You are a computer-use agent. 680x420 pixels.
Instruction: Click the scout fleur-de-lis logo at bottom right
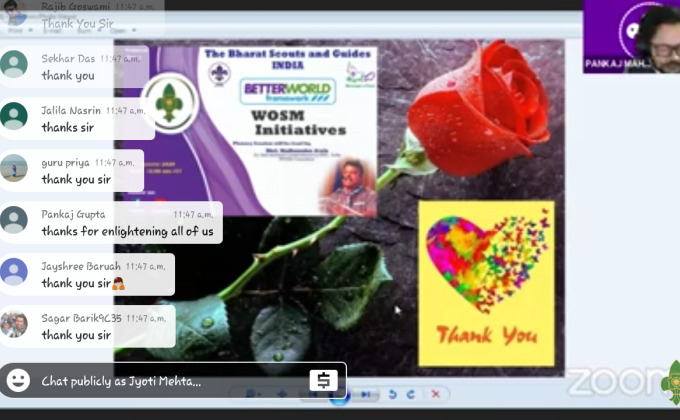tap(671, 382)
